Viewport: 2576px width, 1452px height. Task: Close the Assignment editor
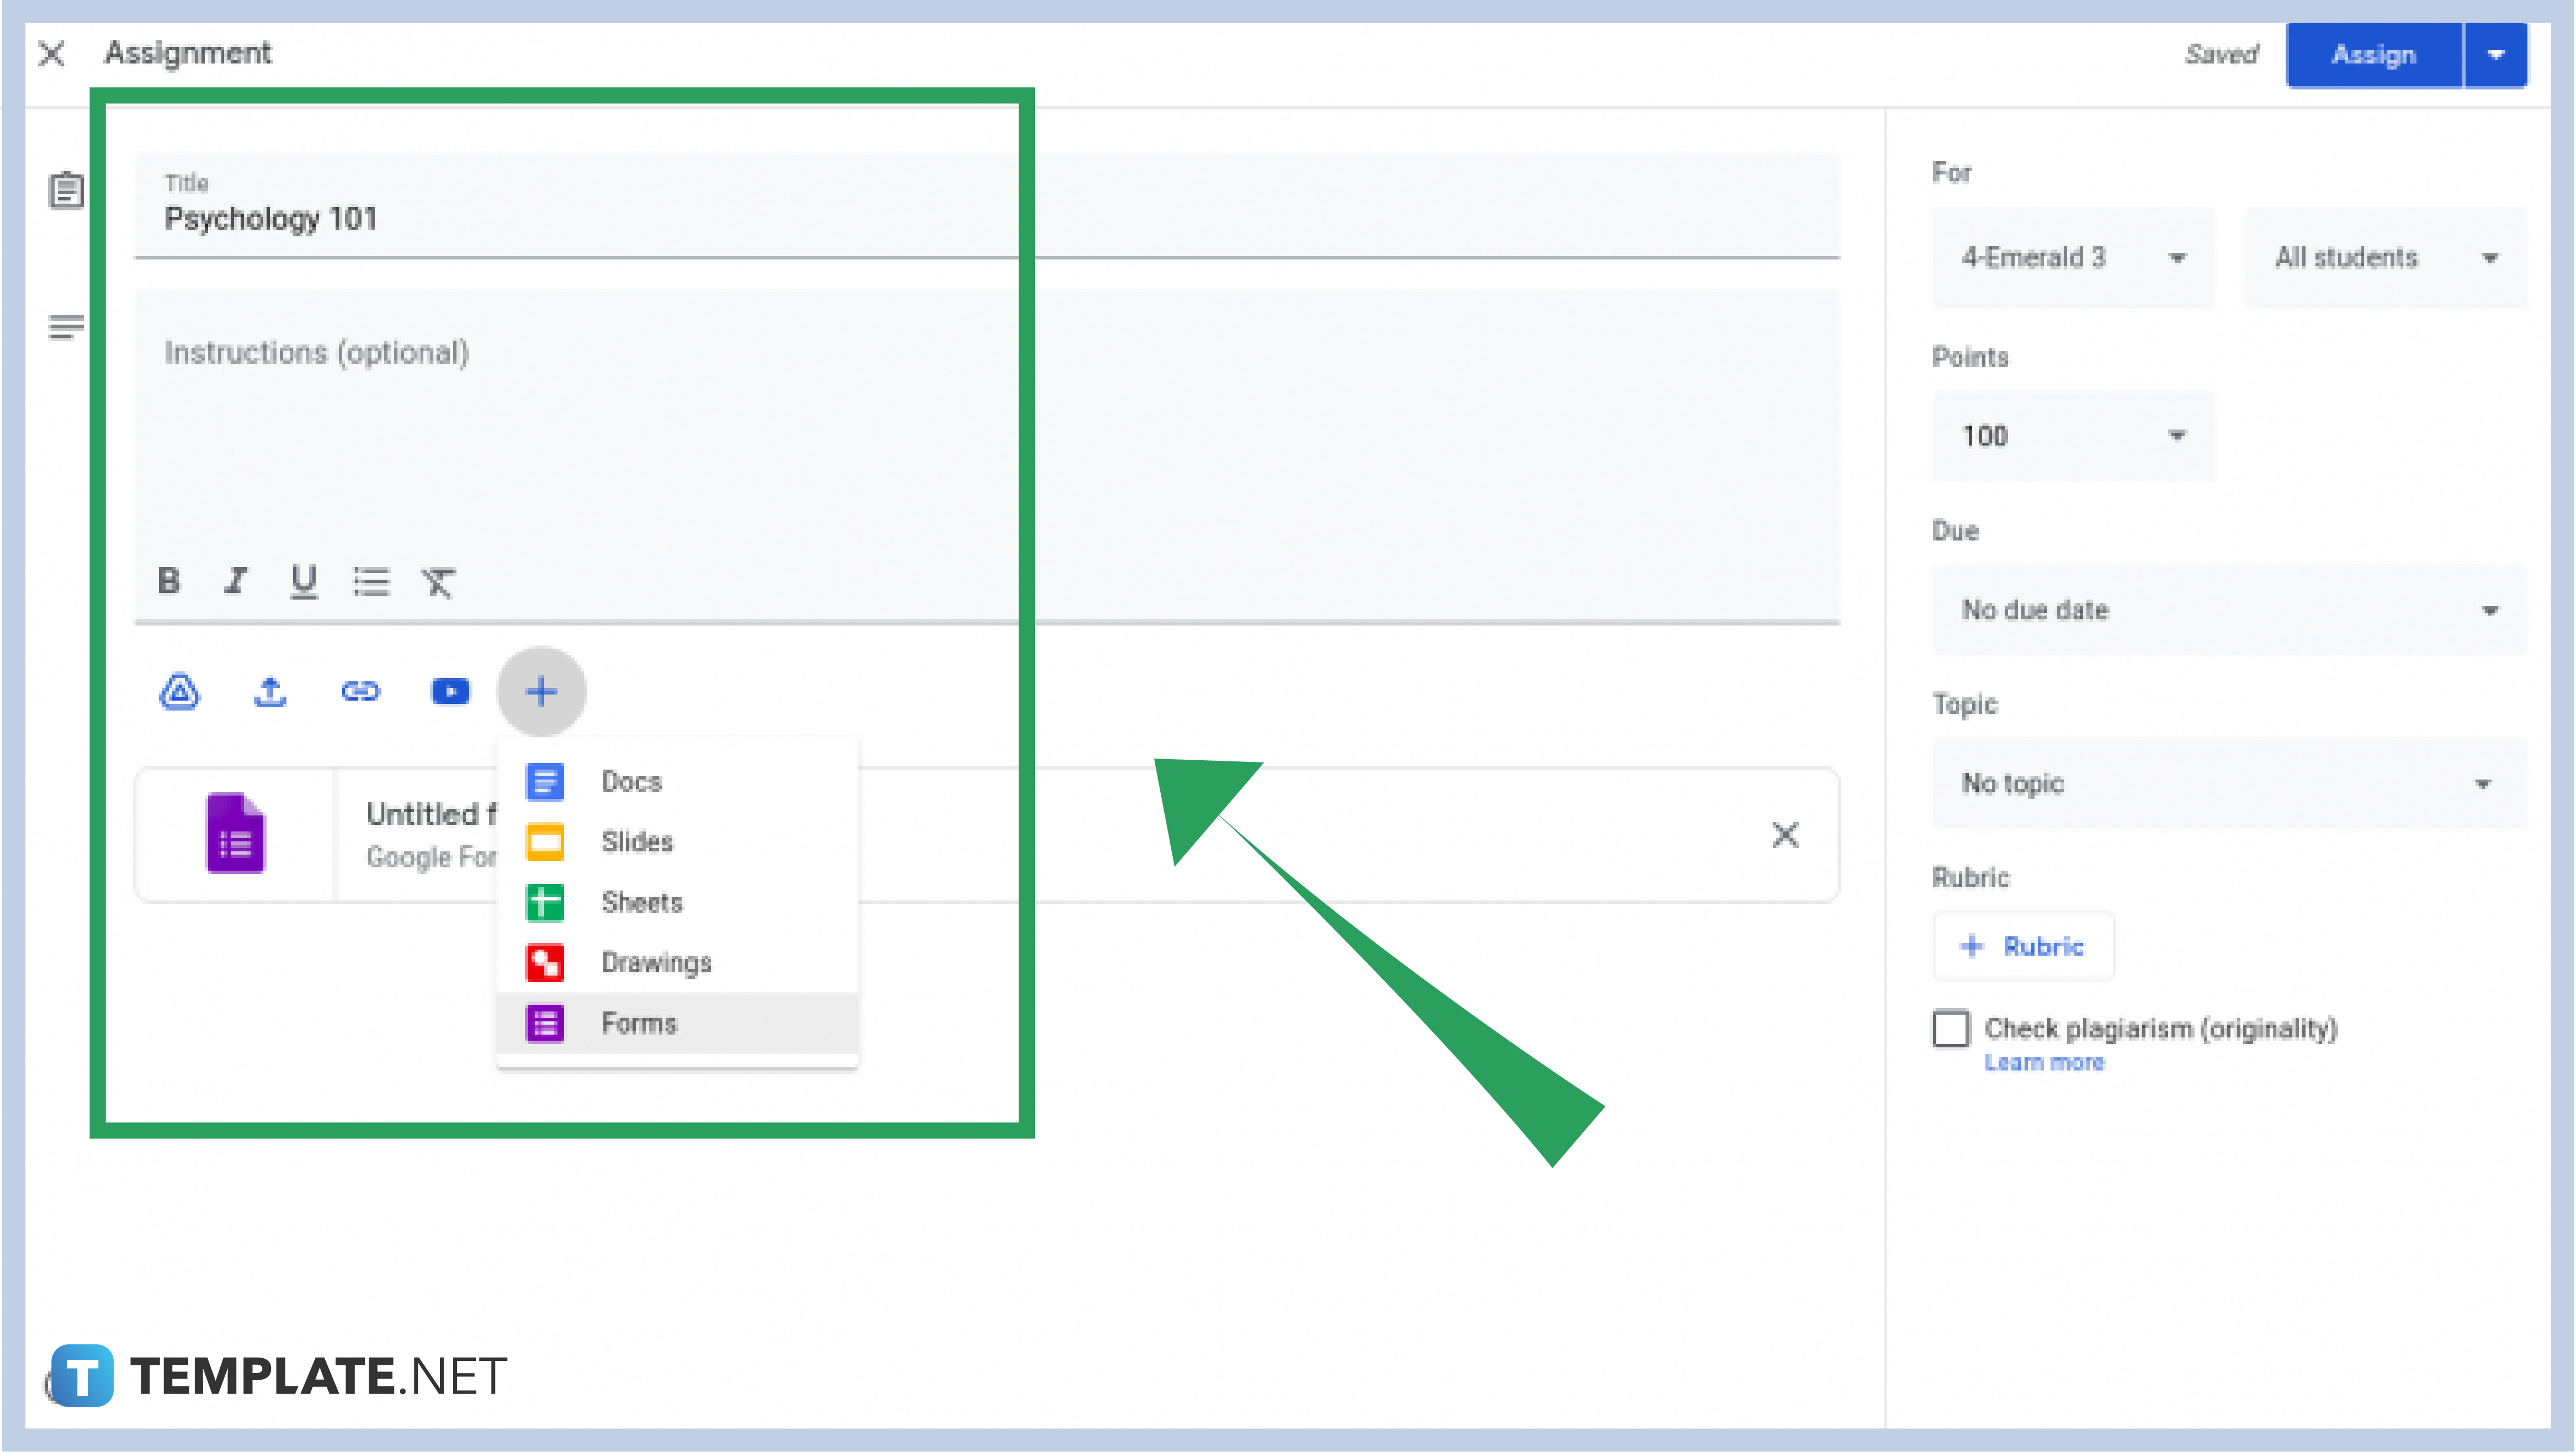click(x=52, y=53)
